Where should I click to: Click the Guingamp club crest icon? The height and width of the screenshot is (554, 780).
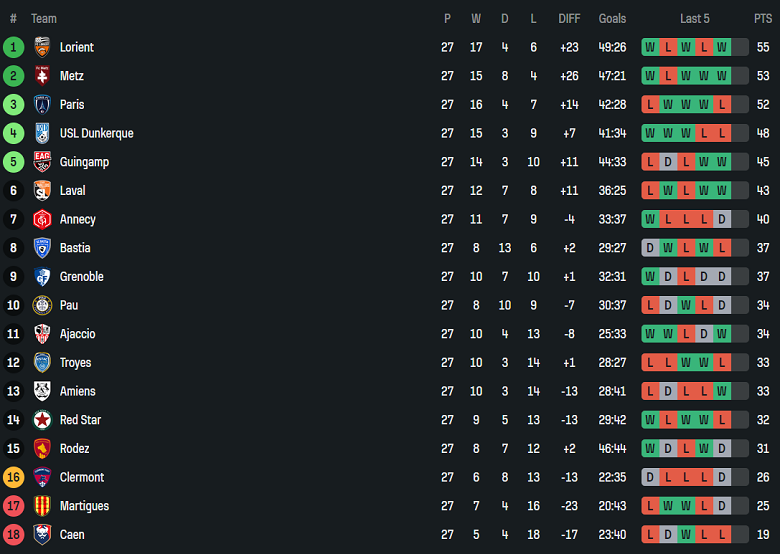click(x=42, y=162)
